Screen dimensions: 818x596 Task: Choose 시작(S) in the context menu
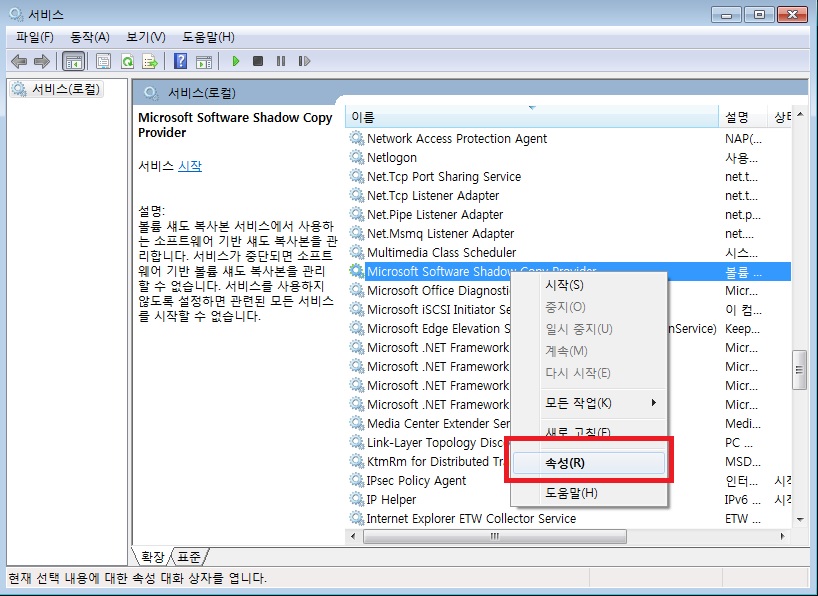tap(588, 285)
